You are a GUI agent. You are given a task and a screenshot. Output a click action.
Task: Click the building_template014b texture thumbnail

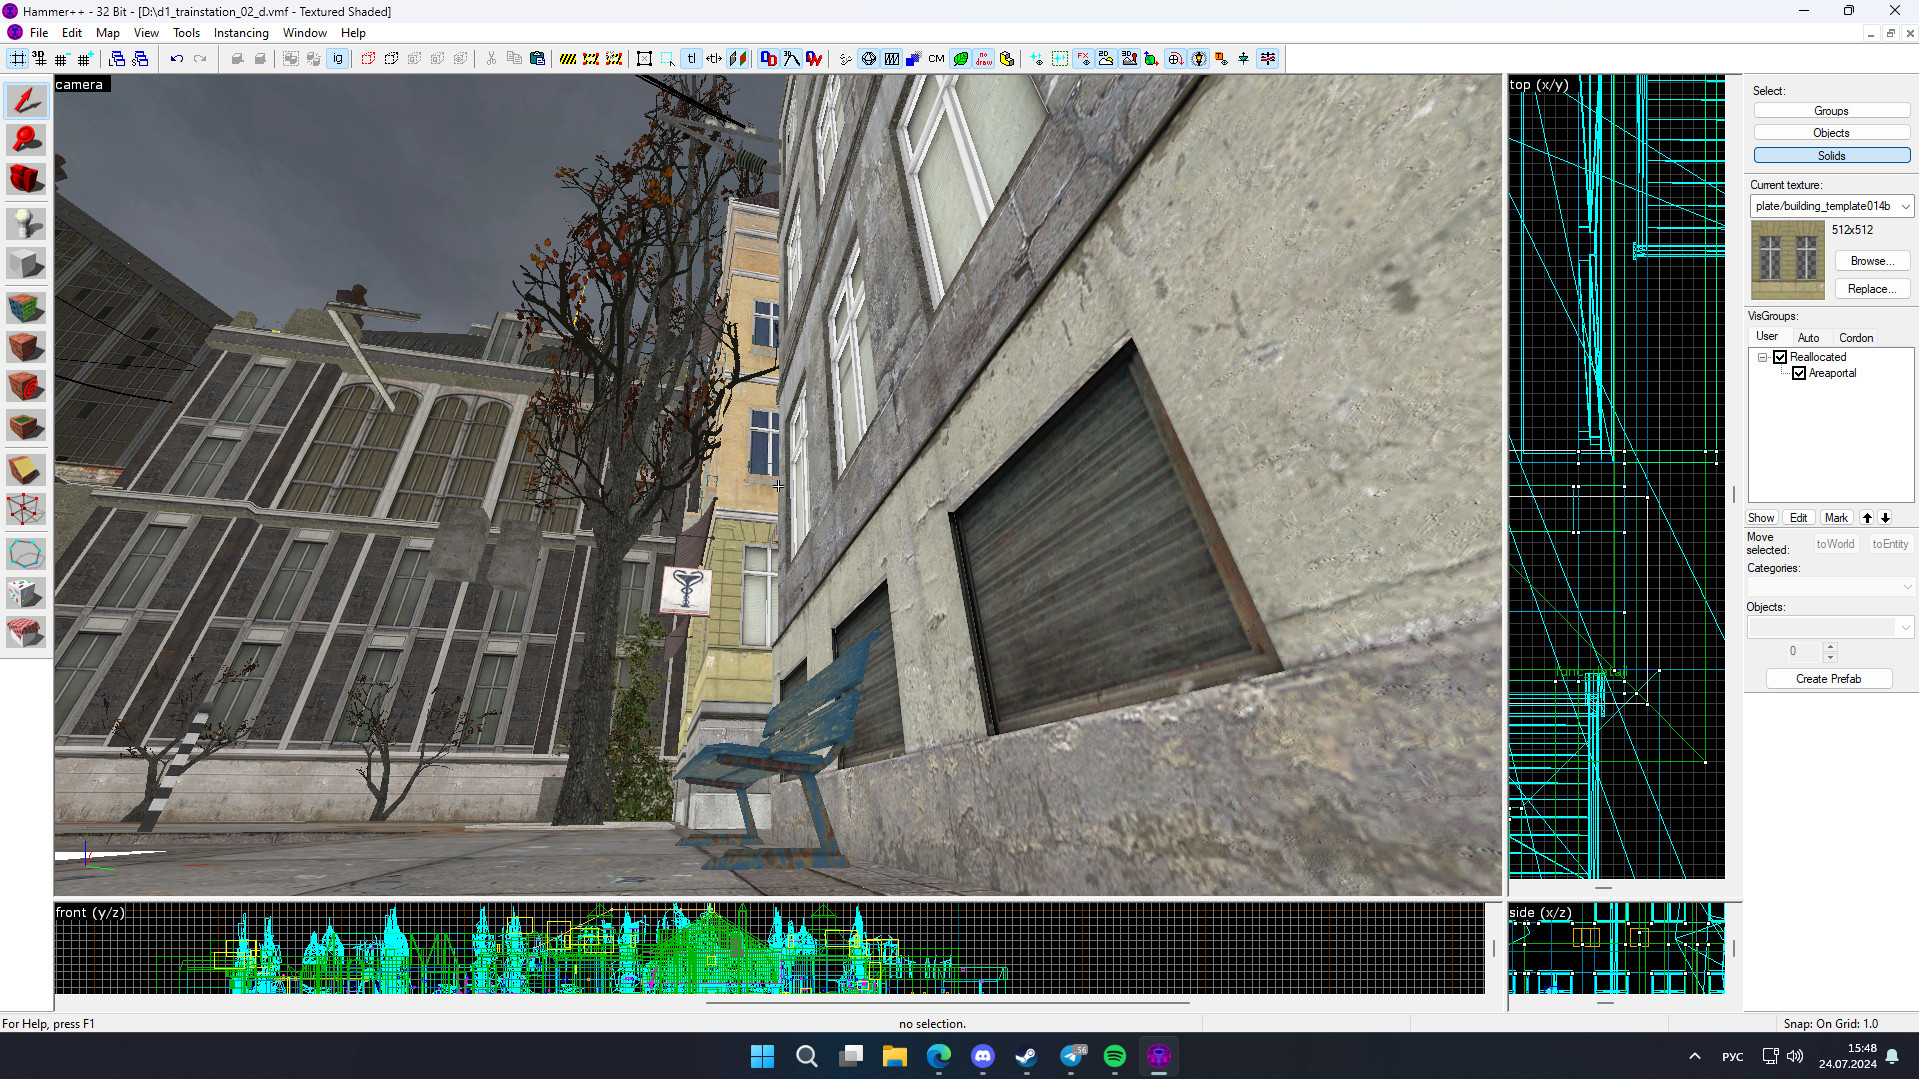[x=1786, y=259]
